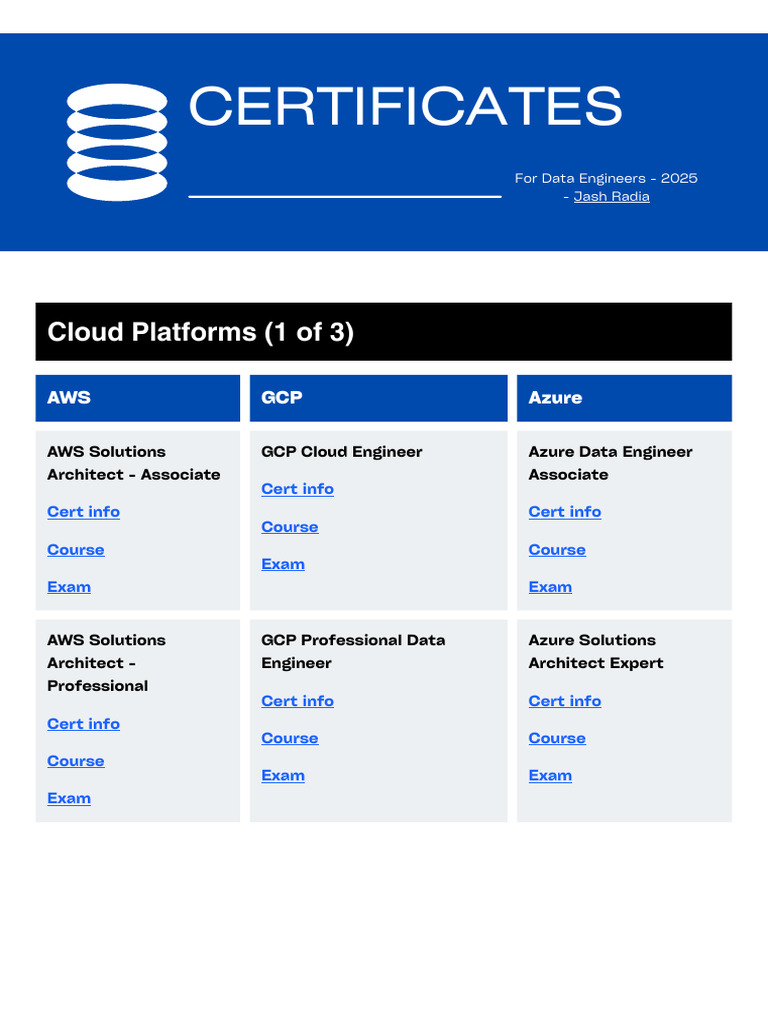This screenshot has height=1024, width=768.
Task: Open Exam link for GCP Professional Data Engineer
Action: point(283,776)
